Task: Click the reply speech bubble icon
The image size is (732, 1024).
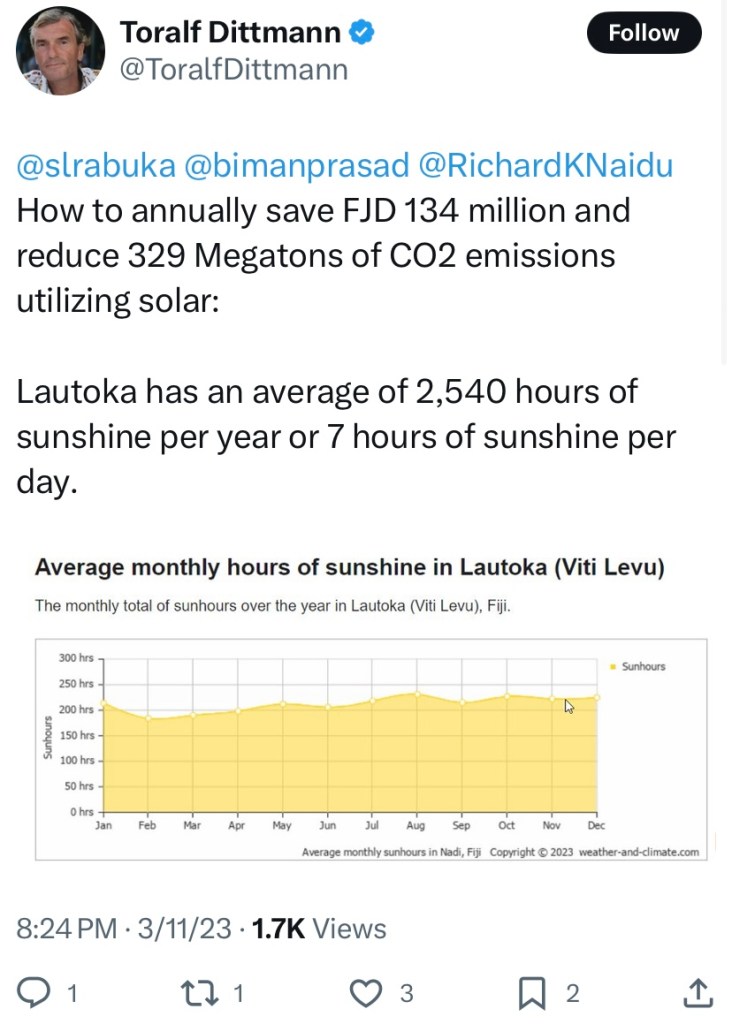Action: tap(36, 992)
